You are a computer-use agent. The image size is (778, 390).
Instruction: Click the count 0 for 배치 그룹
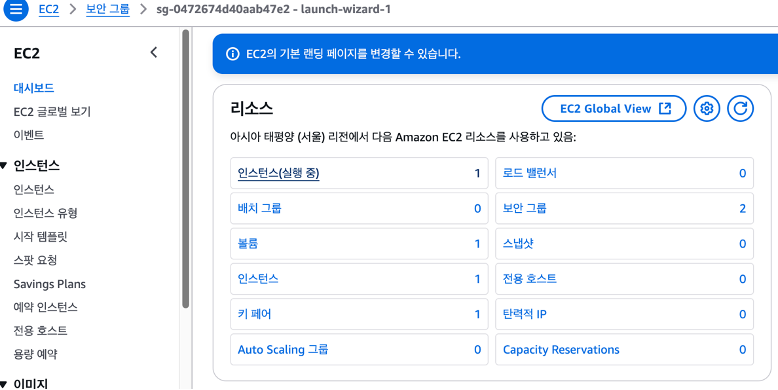tap(477, 208)
